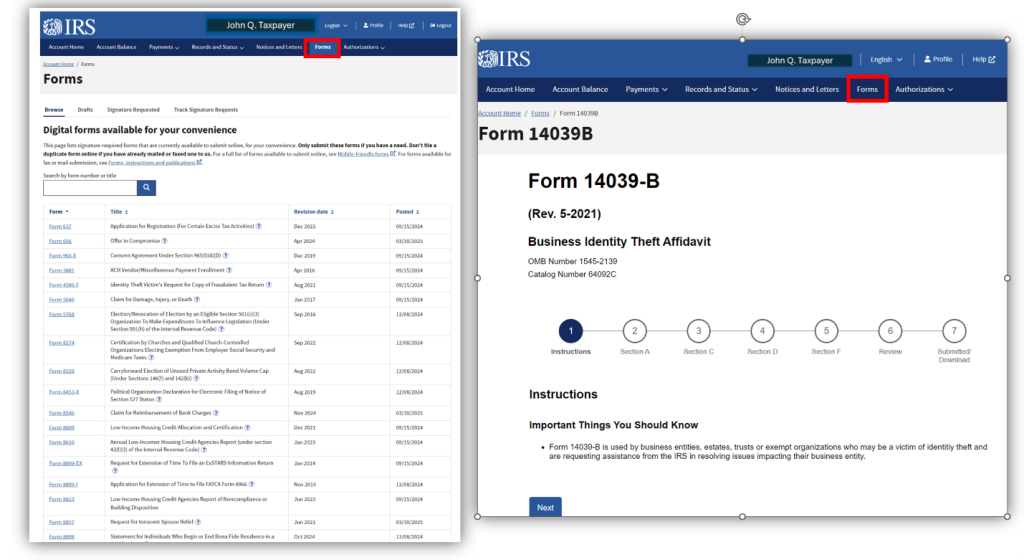Screen dimensions: 1024x560
Task: Open Profile in Form 14039B page header
Action: (x=938, y=59)
